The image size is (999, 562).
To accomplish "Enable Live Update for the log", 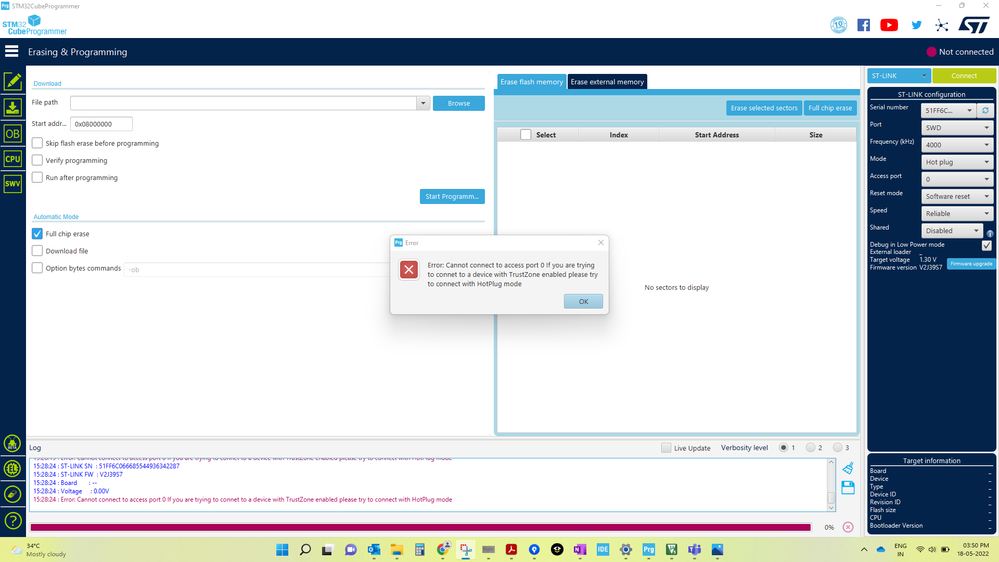I will click(x=666, y=448).
